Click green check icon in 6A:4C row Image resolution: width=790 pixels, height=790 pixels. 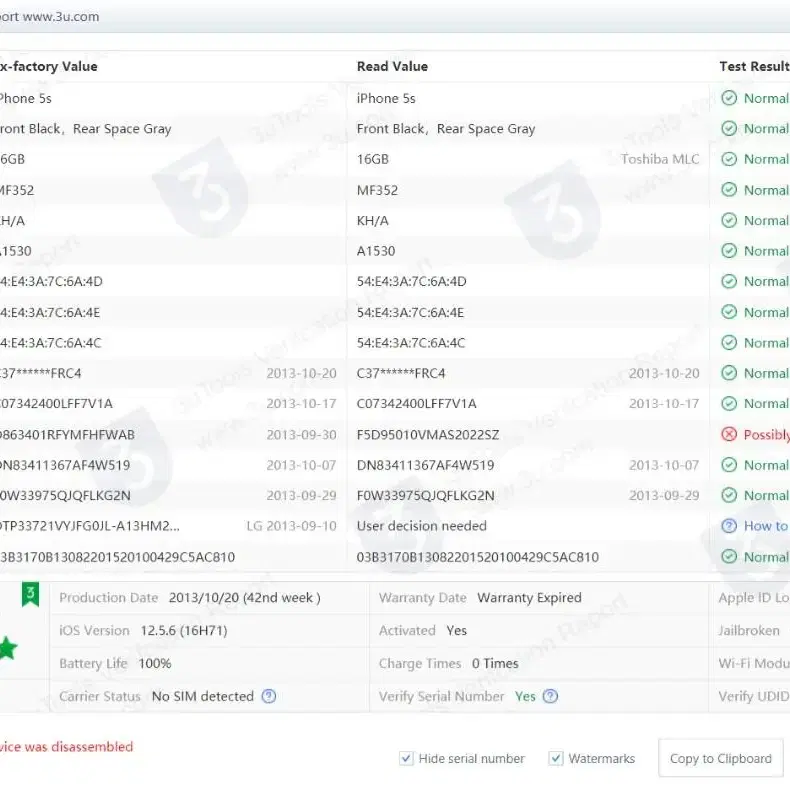[x=729, y=343]
